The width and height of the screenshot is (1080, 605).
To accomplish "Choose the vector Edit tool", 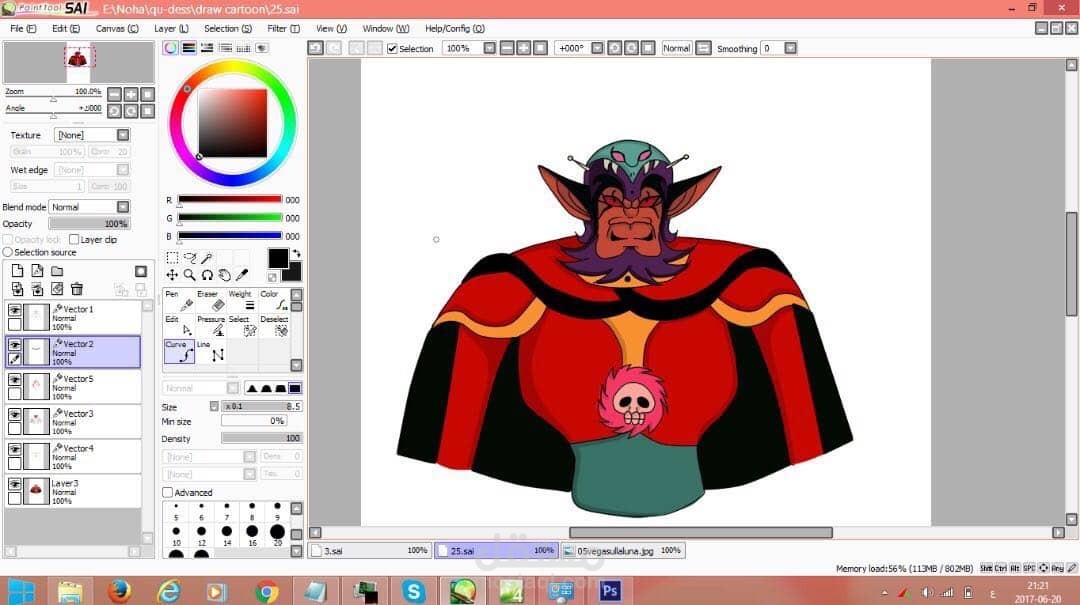I will 179,326.
